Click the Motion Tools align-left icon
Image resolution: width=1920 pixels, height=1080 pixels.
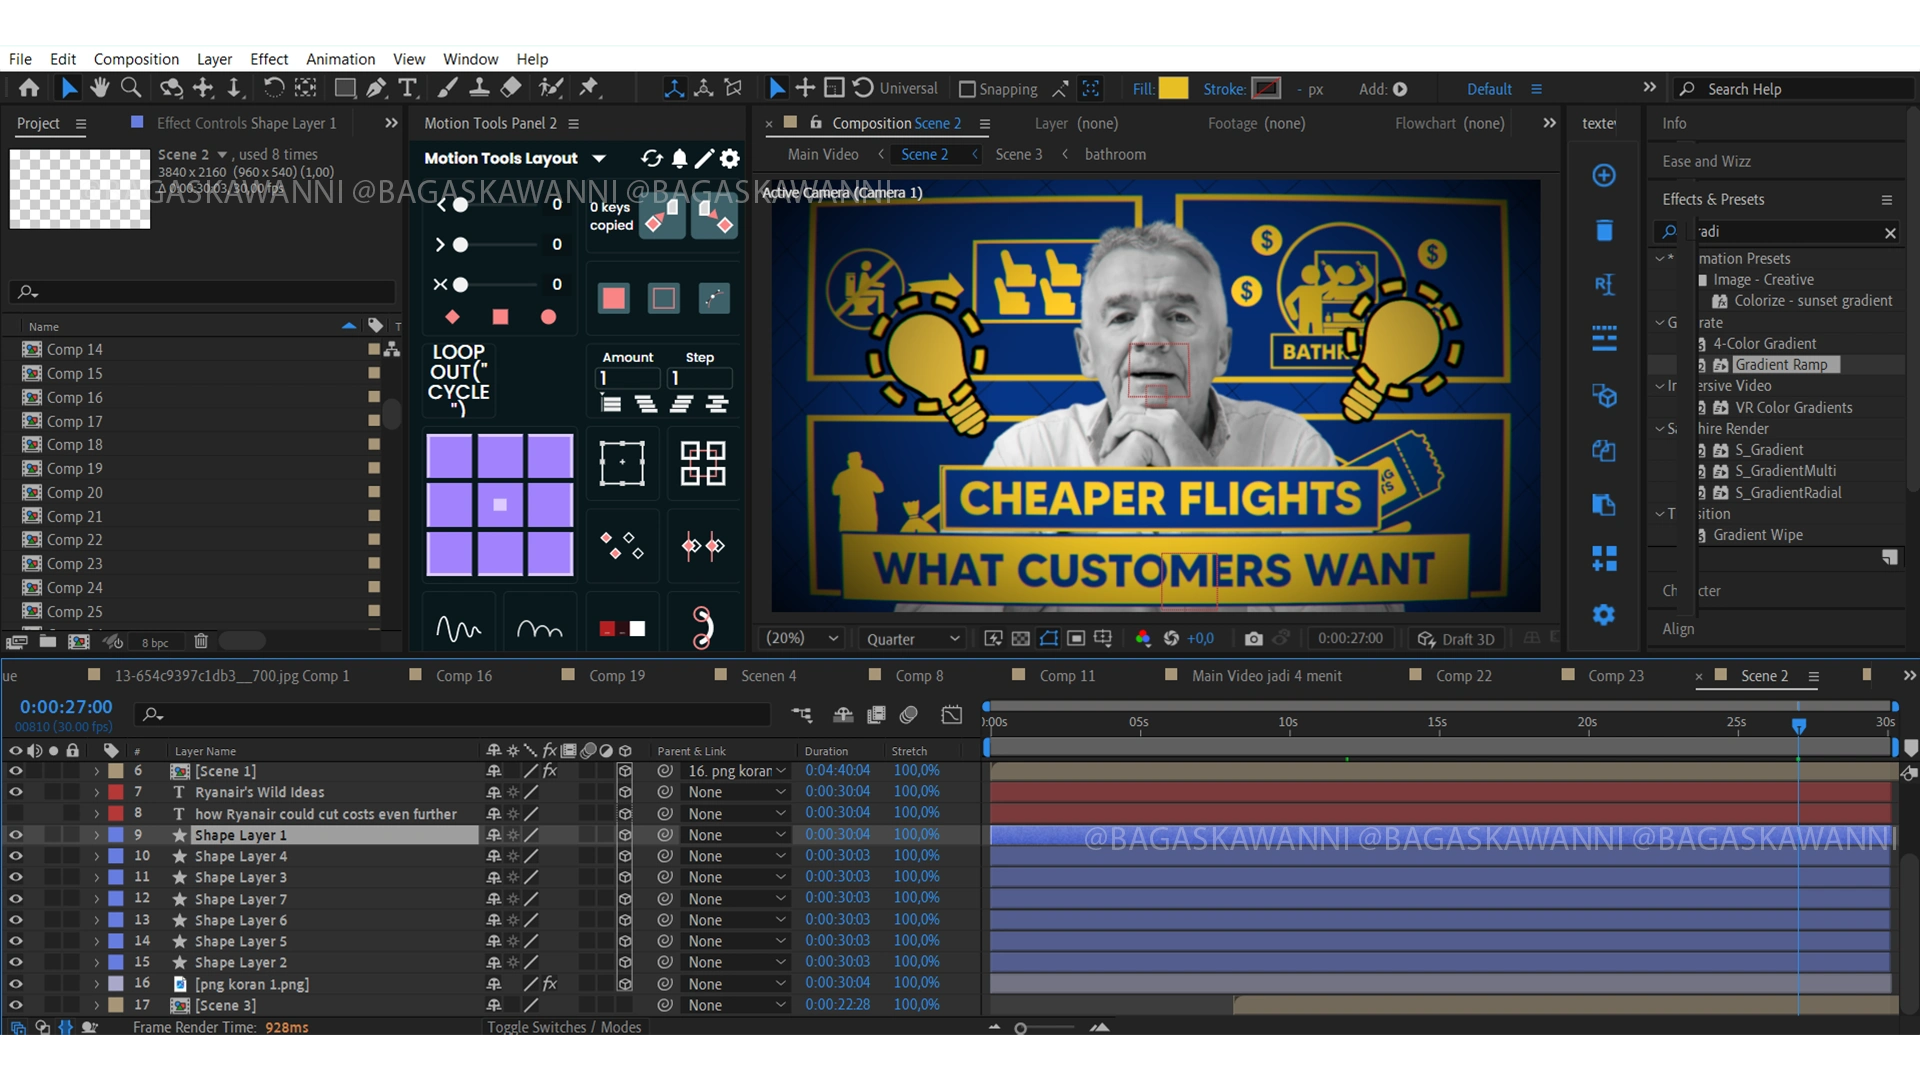point(611,404)
